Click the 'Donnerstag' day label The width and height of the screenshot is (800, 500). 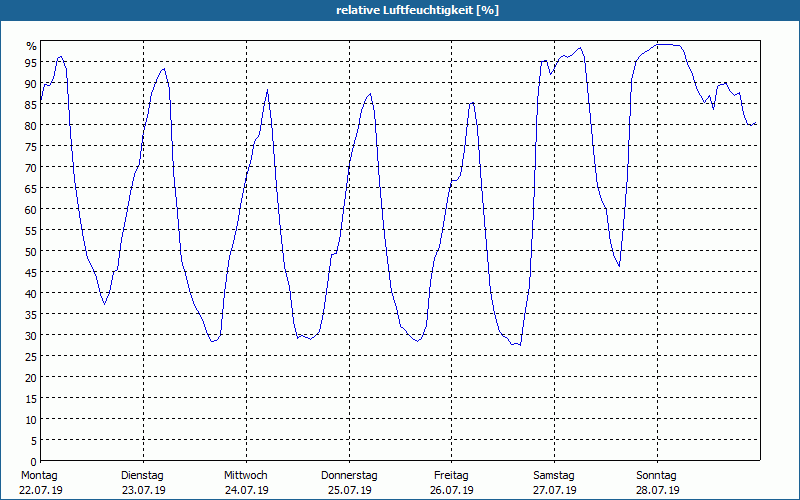click(x=349, y=476)
